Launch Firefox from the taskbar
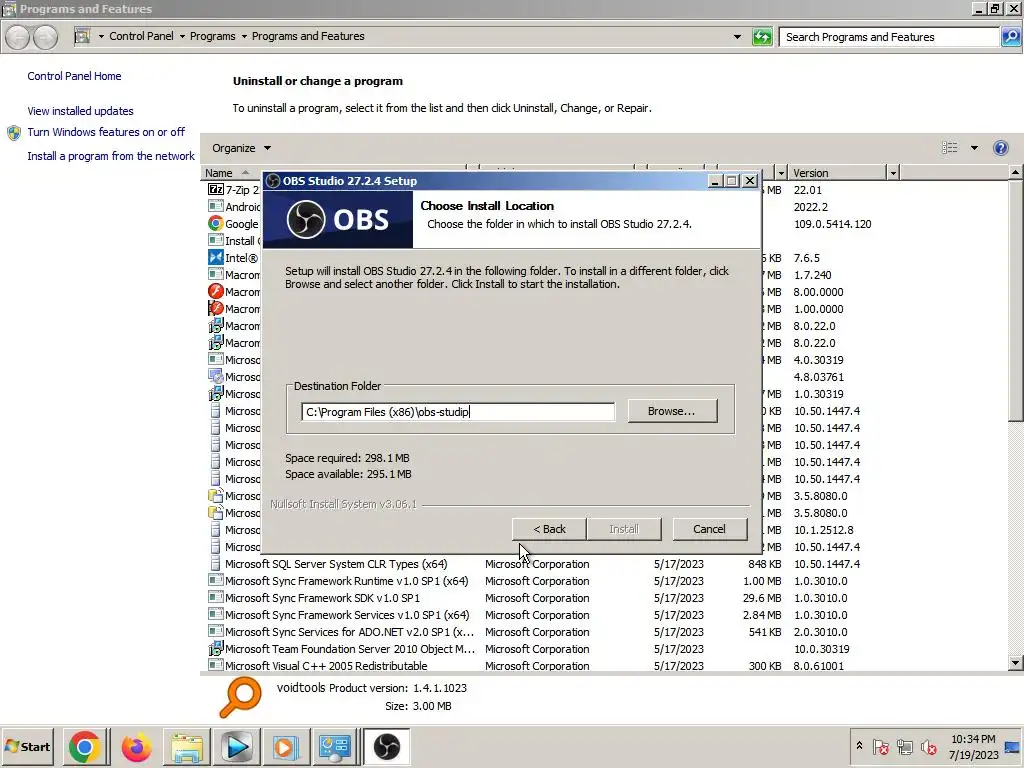Screen dimensions: 1024x768 136,747
